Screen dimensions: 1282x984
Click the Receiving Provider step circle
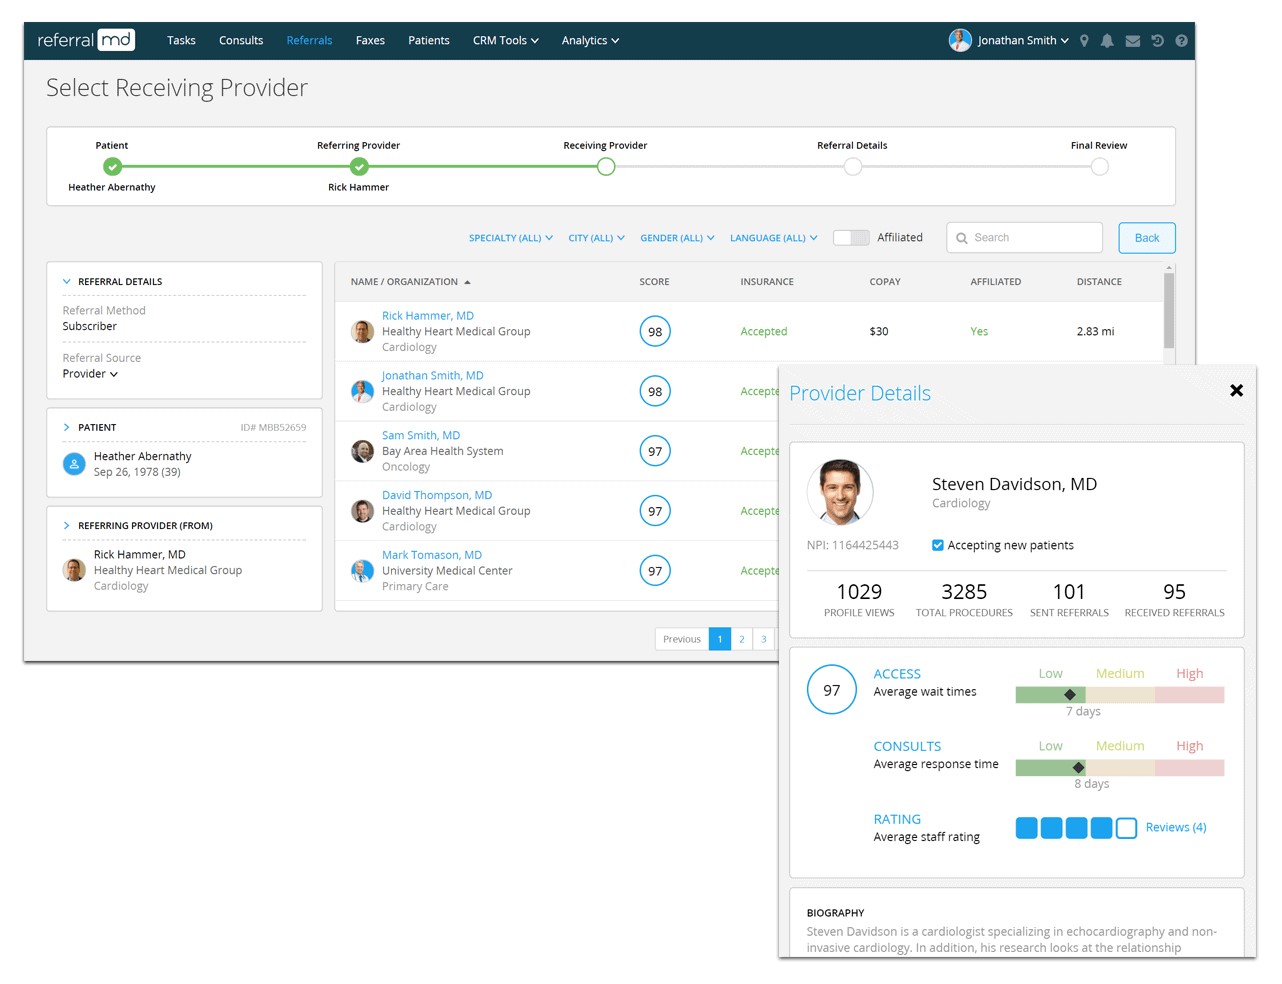pyautogui.click(x=606, y=167)
